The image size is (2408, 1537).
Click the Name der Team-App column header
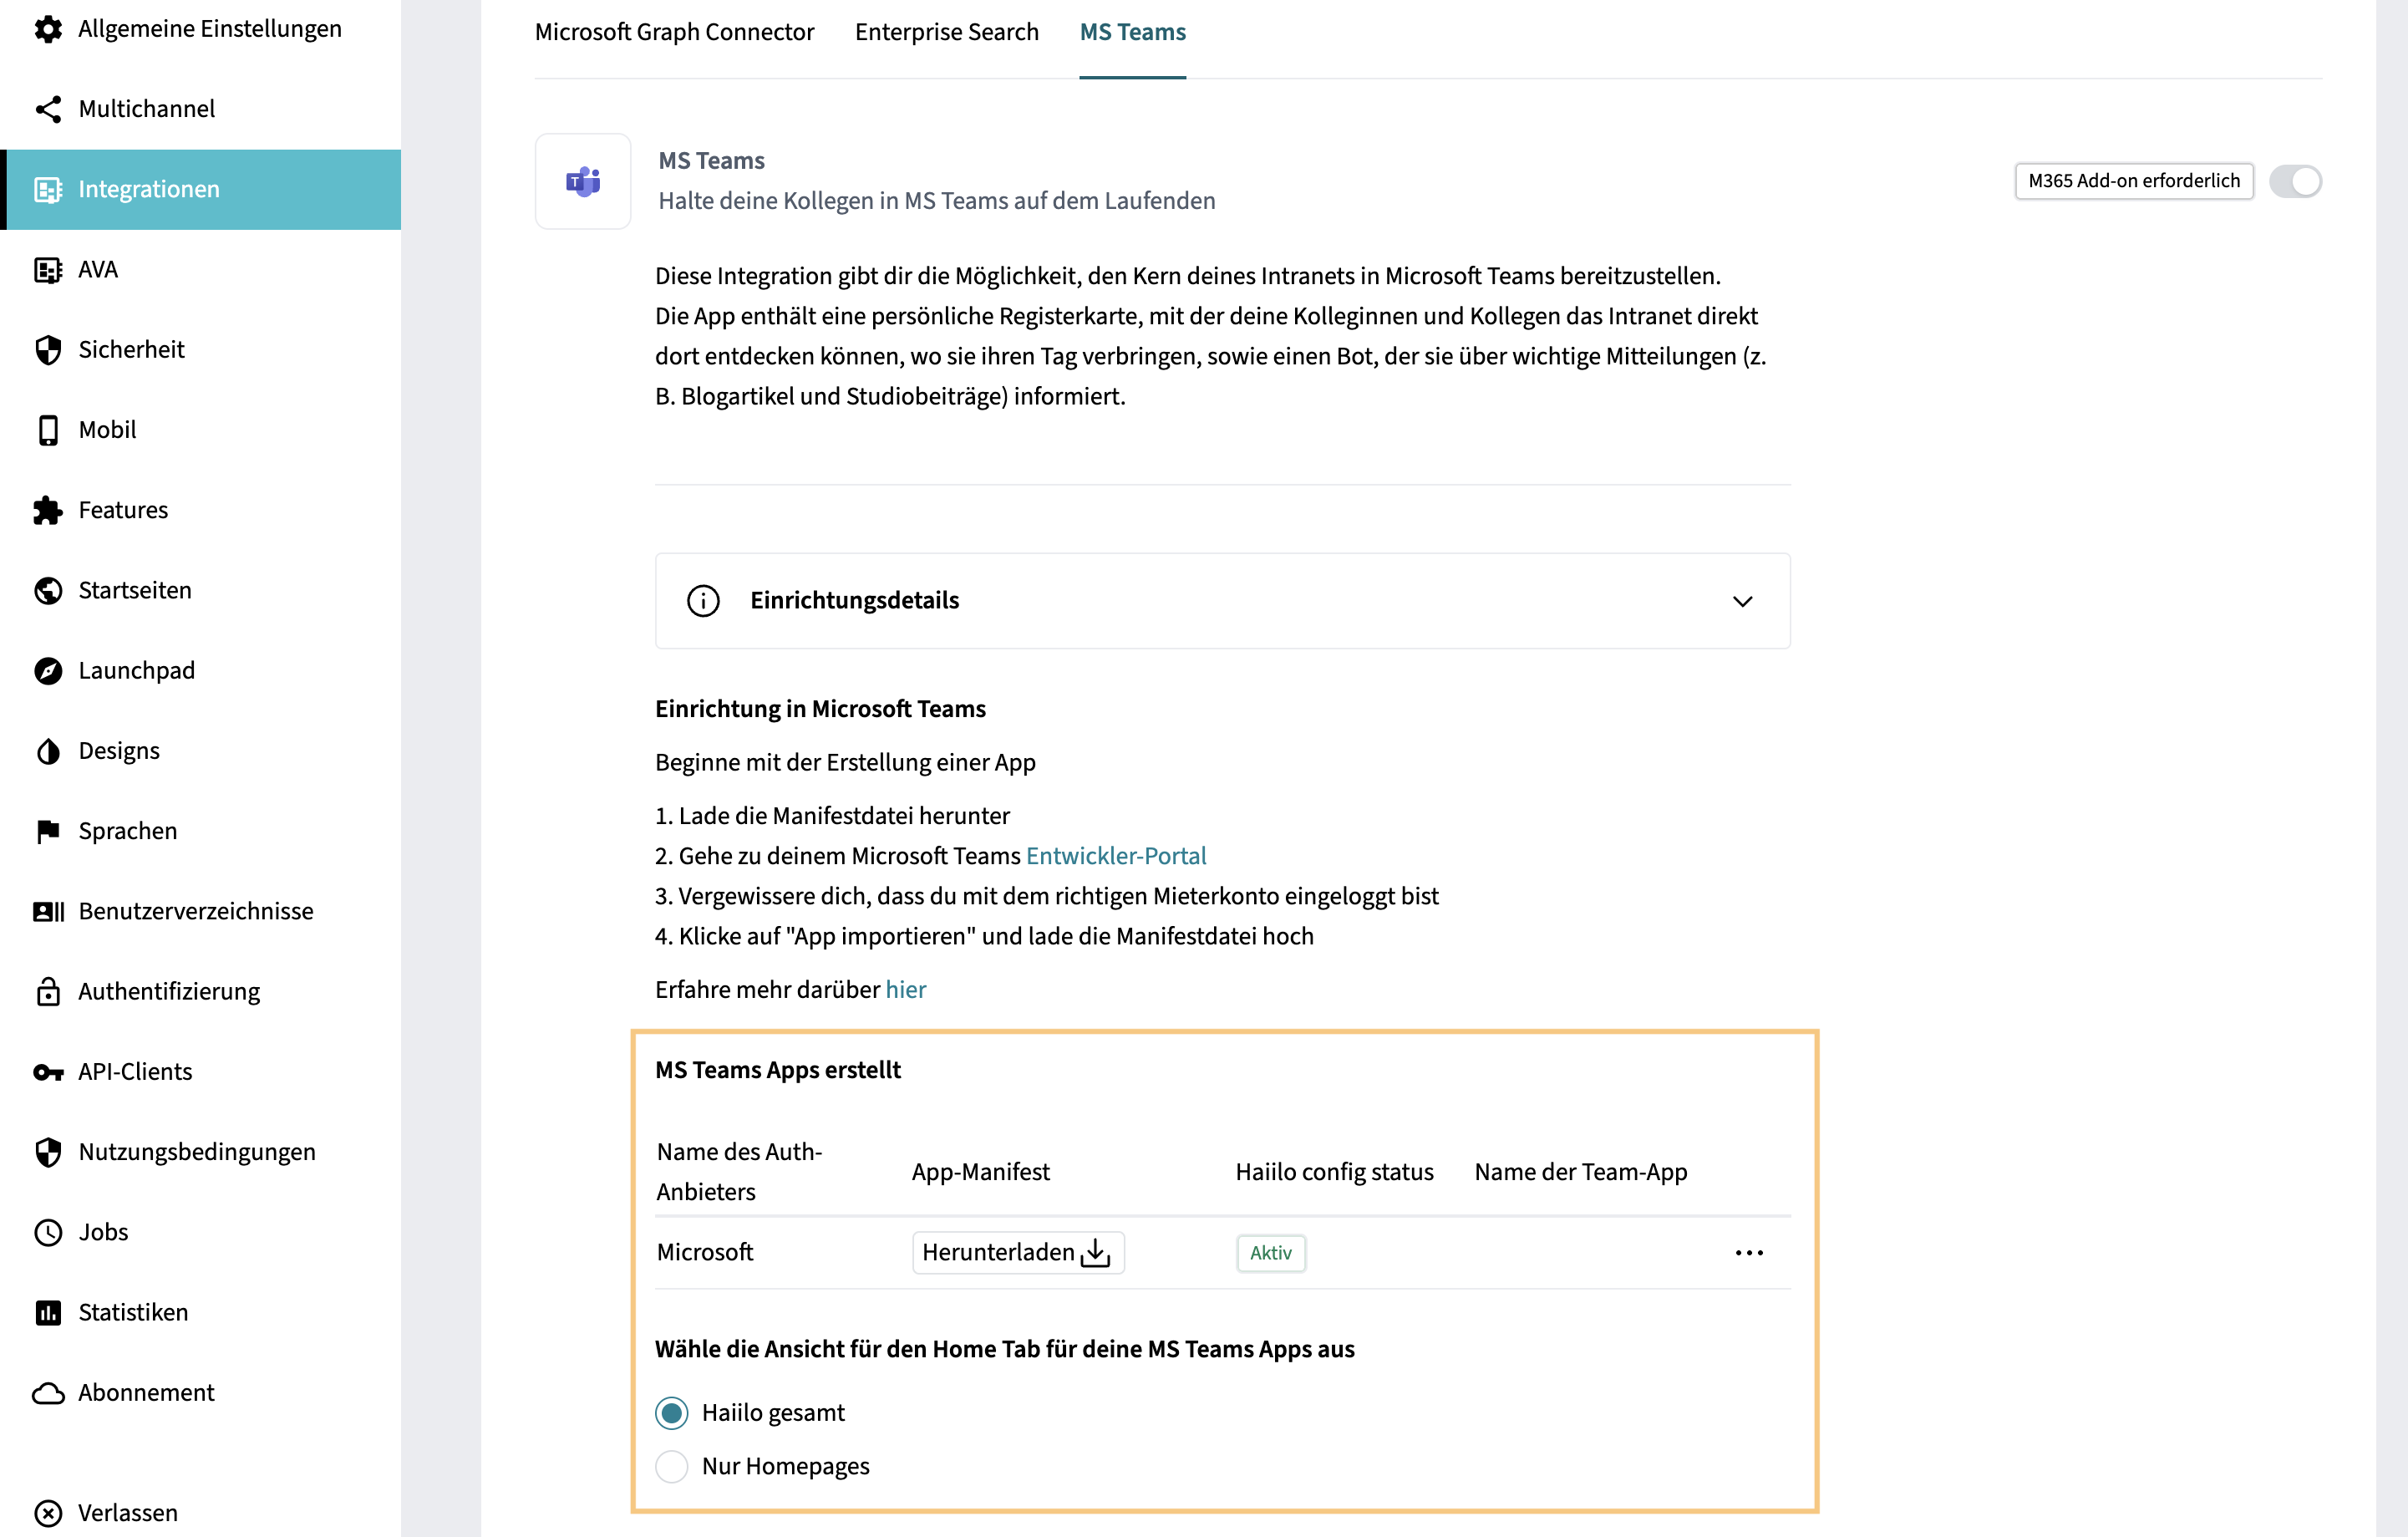[1580, 1172]
